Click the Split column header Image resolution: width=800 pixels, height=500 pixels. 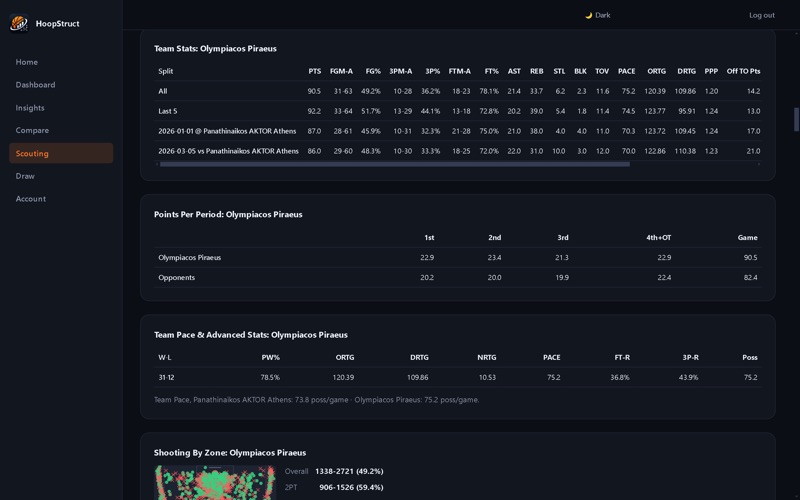click(x=165, y=71)
